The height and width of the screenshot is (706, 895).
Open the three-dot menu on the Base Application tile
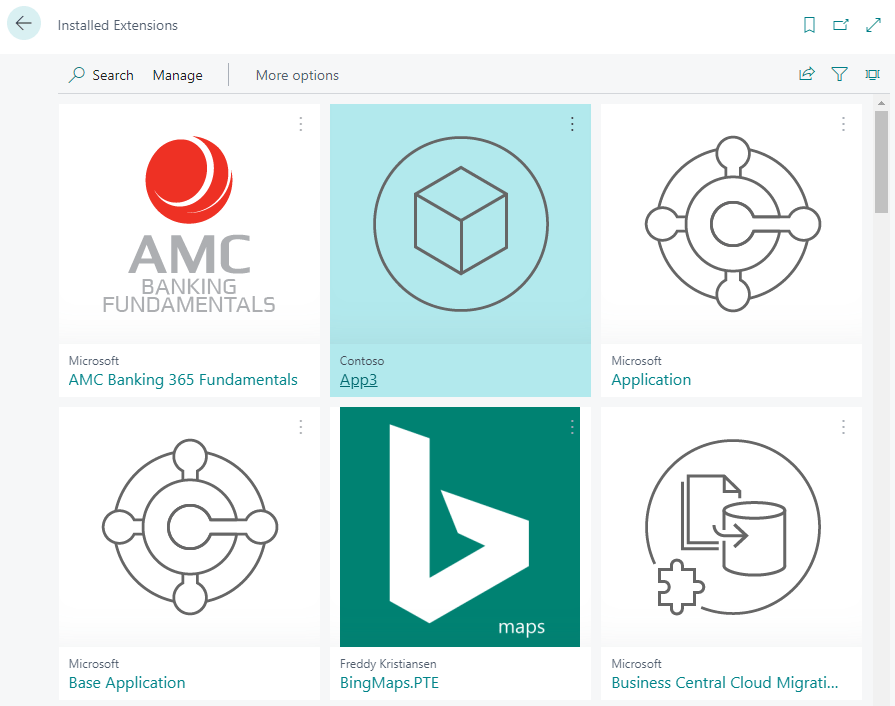click(301, 427)
